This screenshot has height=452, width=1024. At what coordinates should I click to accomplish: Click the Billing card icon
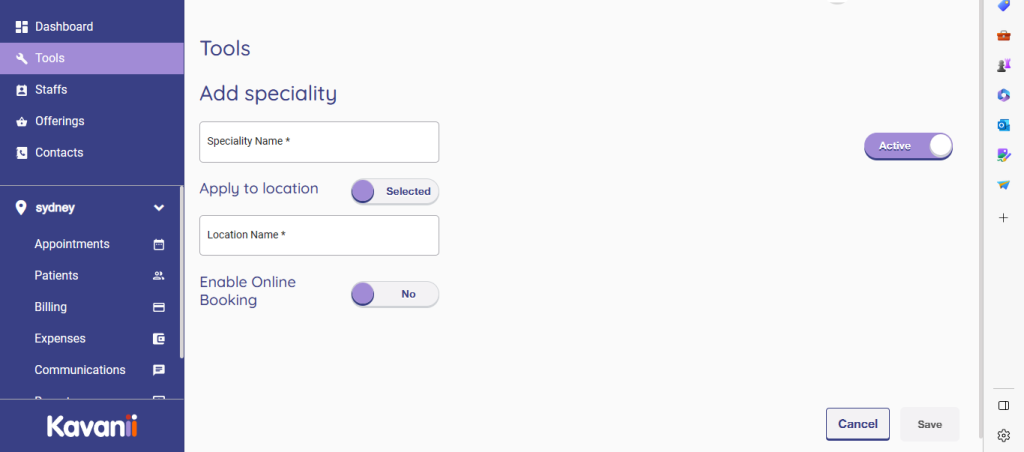[158, 307]
